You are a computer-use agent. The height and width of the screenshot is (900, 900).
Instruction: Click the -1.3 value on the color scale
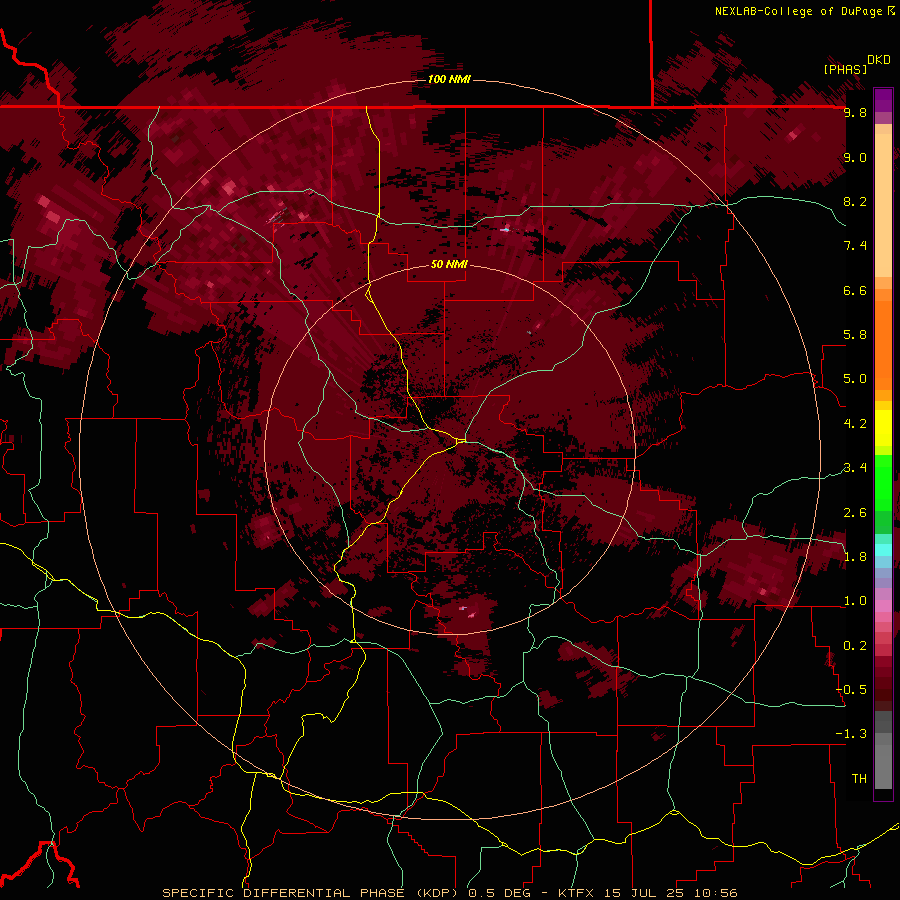(x=852, y=734)
